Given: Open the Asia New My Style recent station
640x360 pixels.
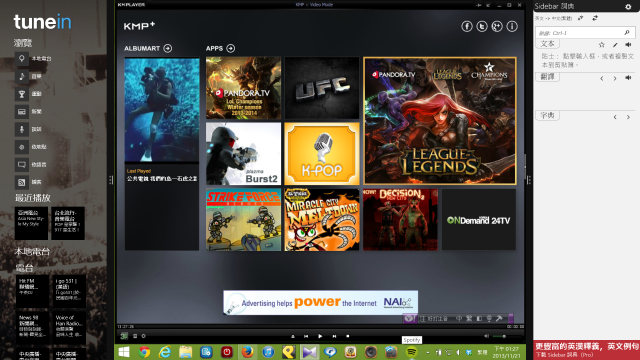Looking at the screenshot, I should (x=31, y=223).
